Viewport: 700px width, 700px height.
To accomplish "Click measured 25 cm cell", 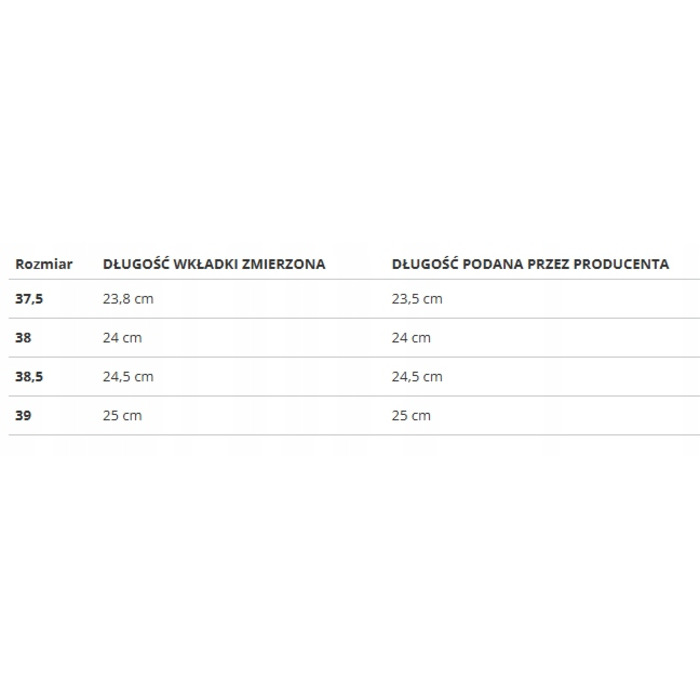I will (122, 415).
